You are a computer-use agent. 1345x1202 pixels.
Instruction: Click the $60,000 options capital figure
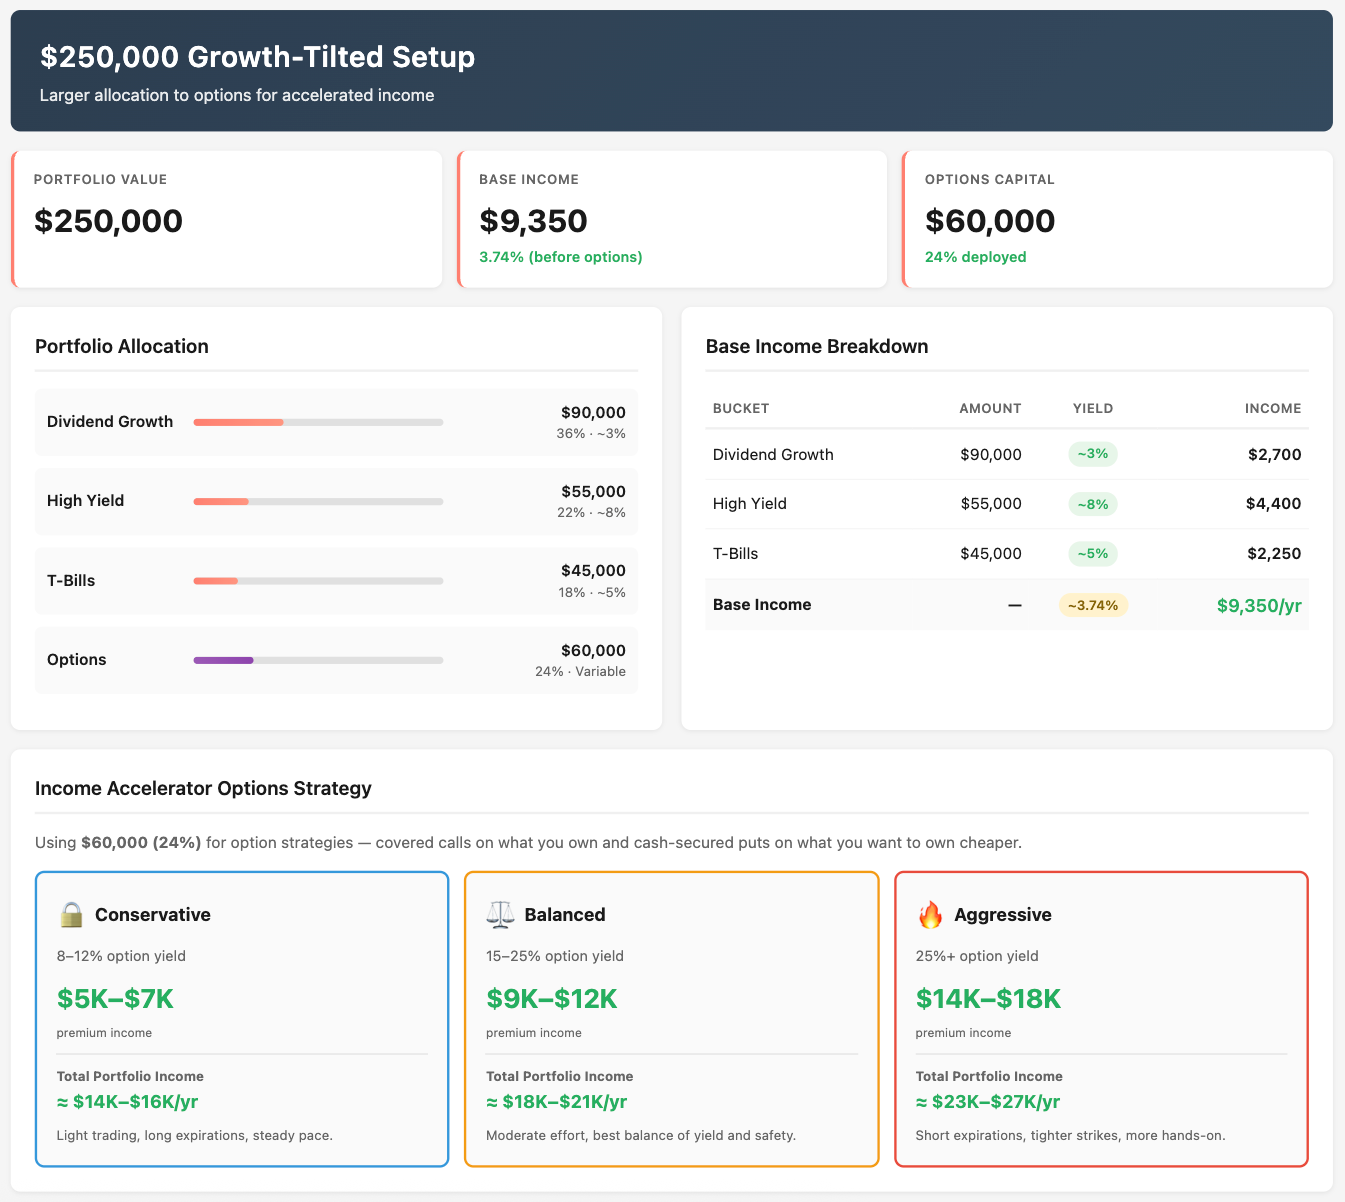pos(990,221)
